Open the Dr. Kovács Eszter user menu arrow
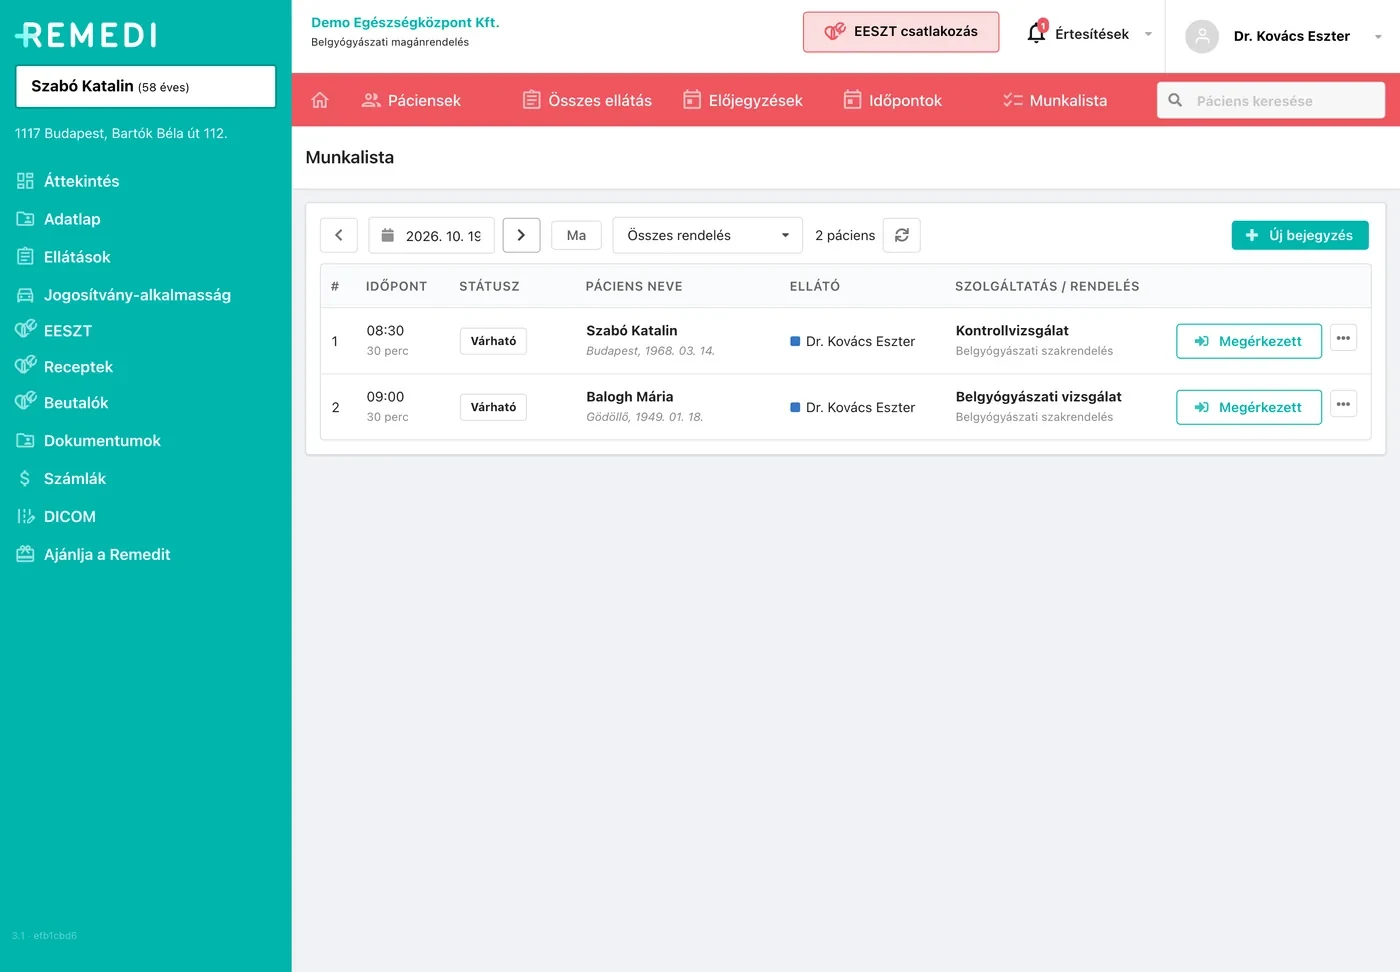This screenshot has width=1400, height=972. click(x=1378, y=37)
